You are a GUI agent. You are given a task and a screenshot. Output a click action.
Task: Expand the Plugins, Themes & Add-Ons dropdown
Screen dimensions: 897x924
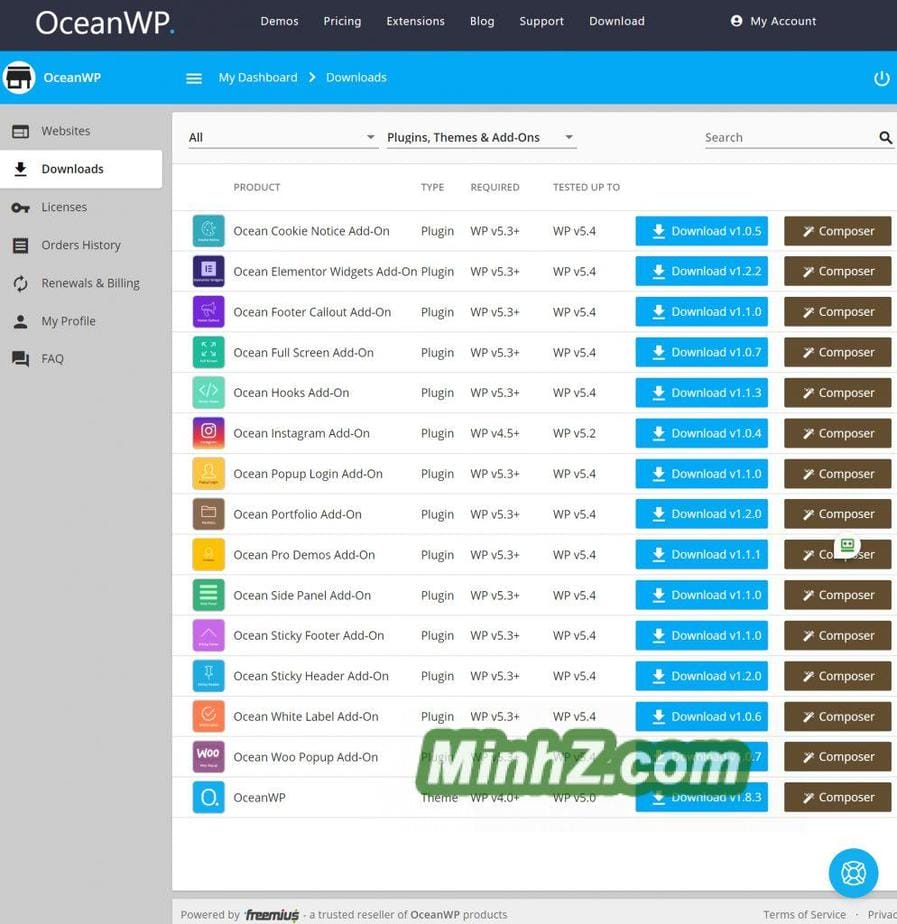tap(480, 137)
